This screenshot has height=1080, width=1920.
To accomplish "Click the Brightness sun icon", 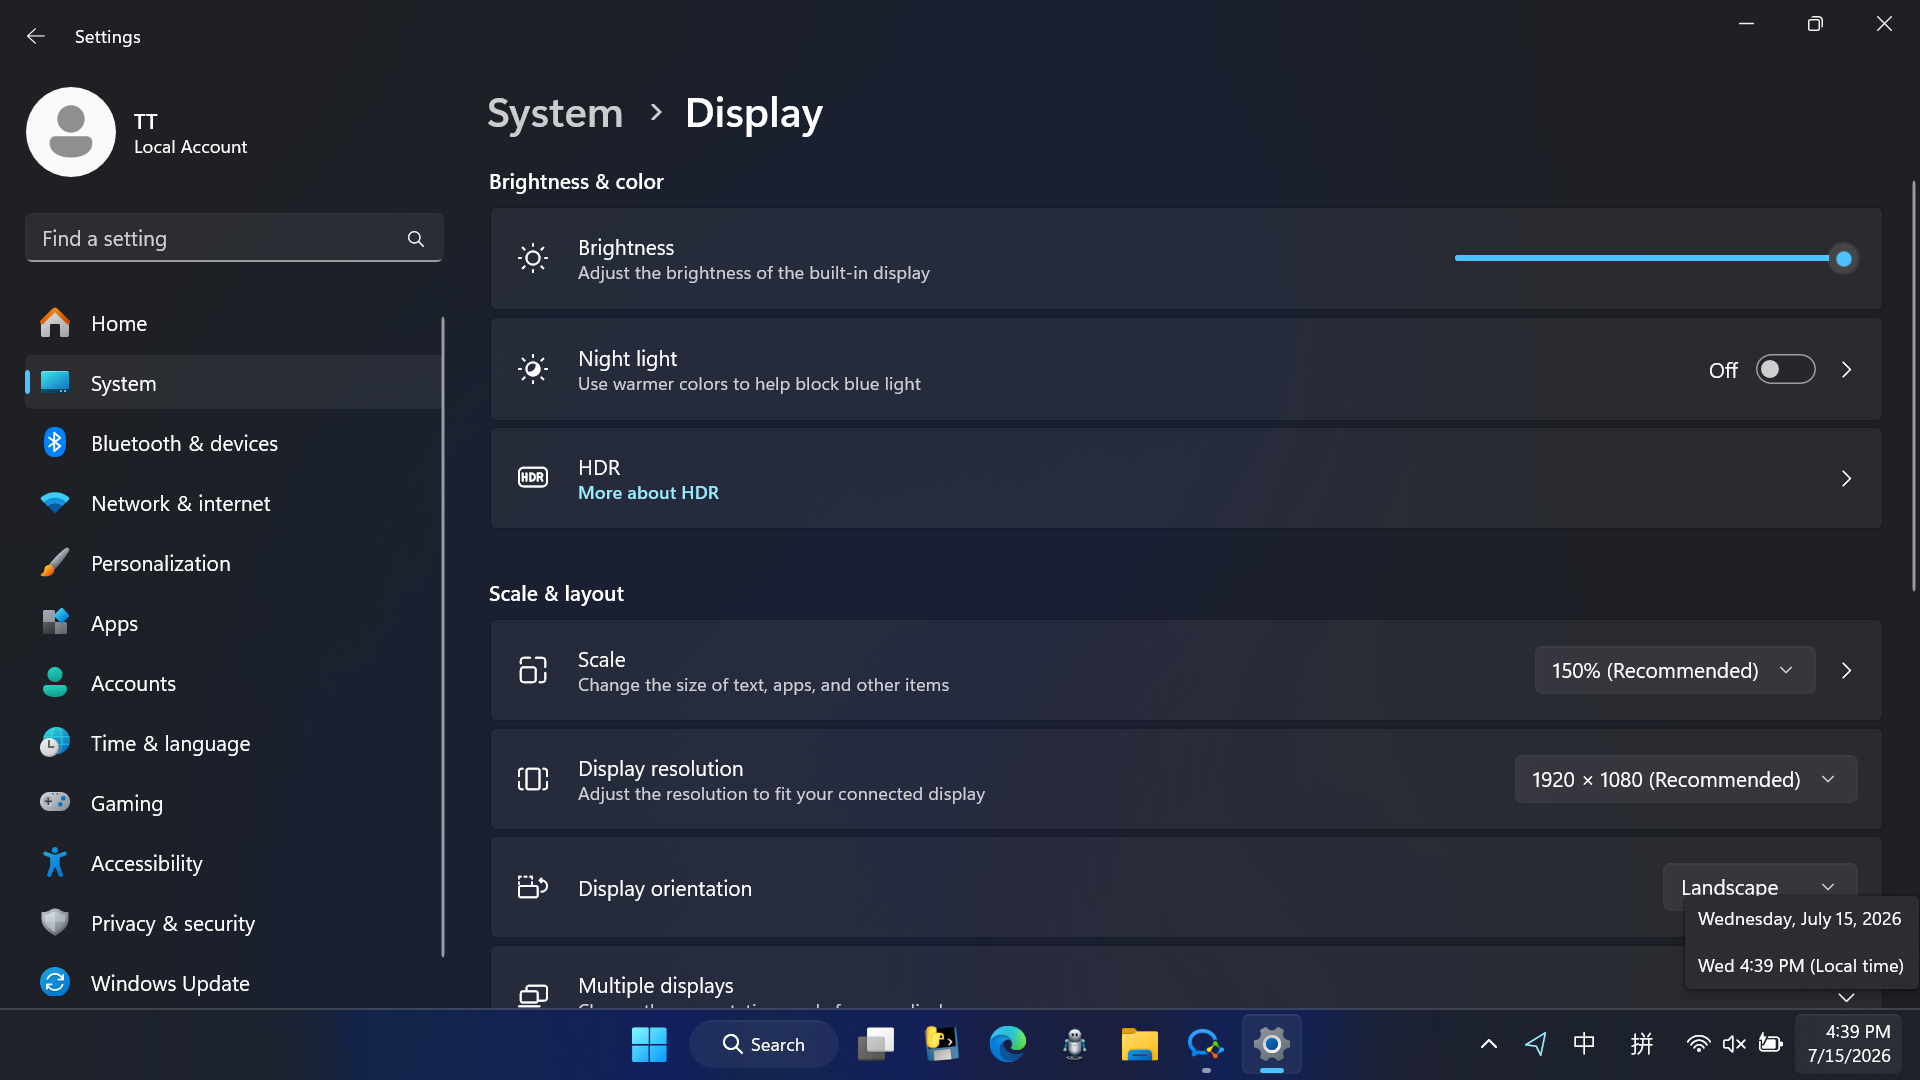I will (x=533, y=258).
